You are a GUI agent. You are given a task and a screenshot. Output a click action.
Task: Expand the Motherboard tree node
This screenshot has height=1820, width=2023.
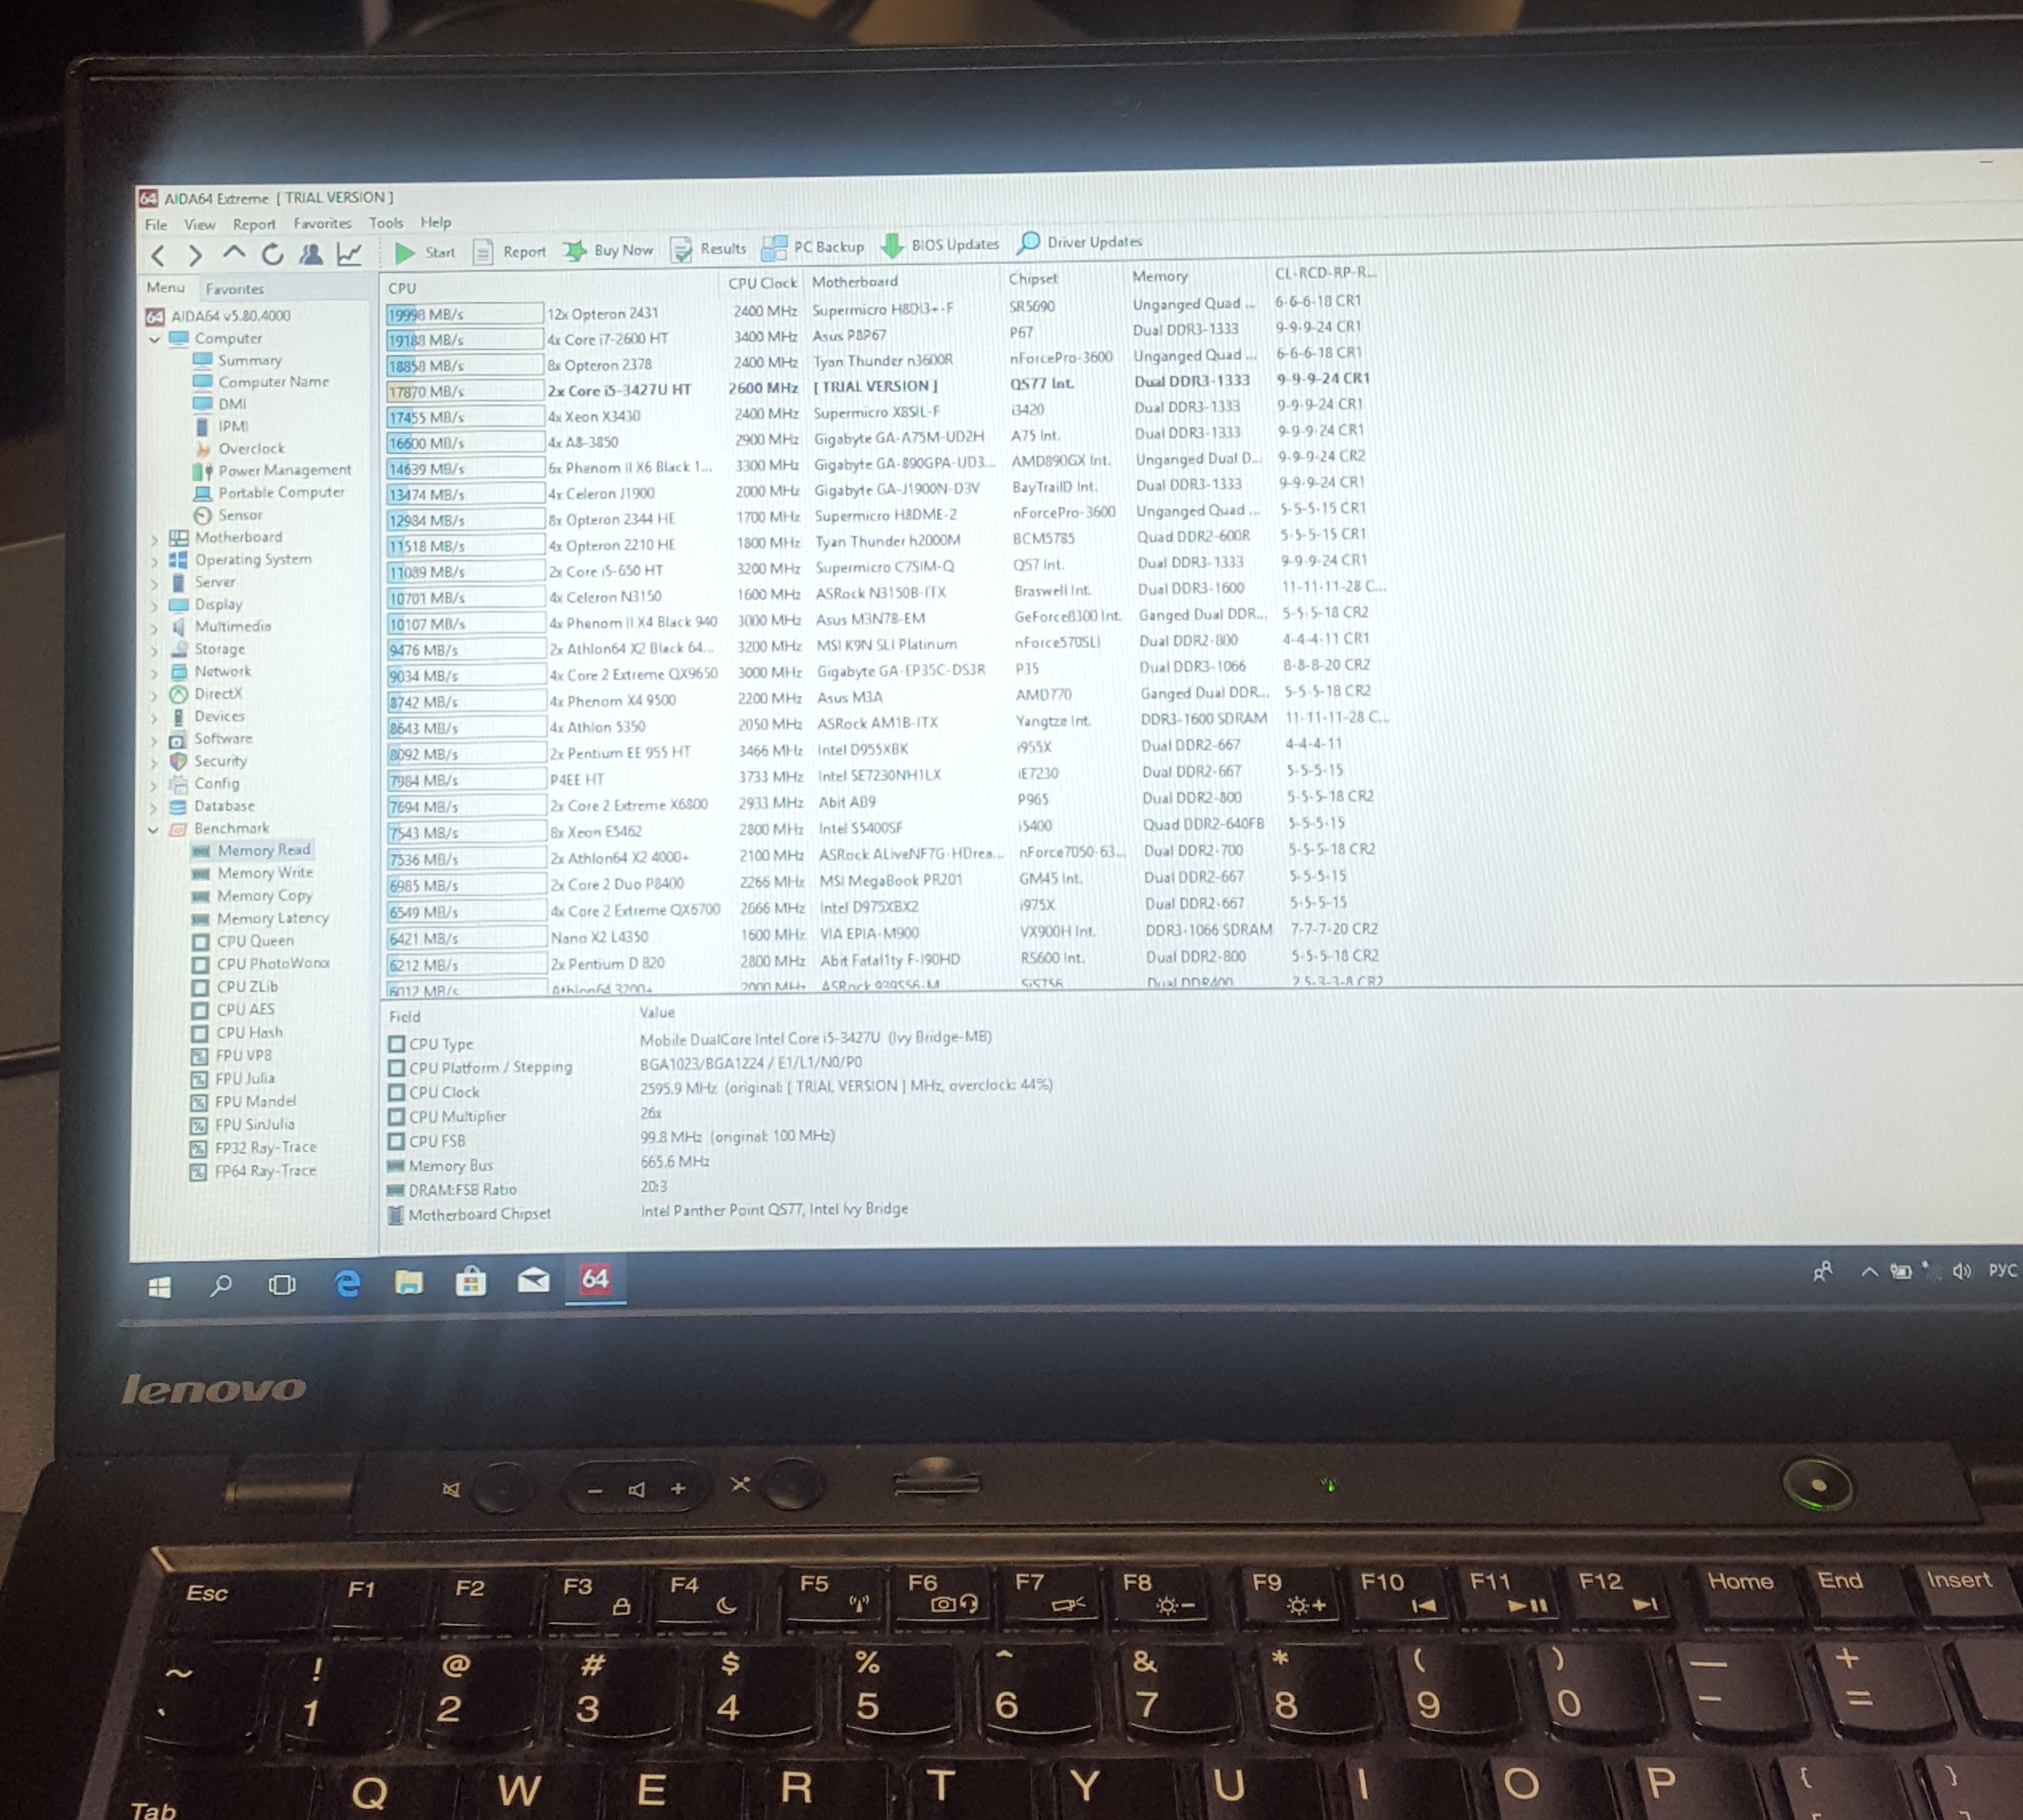pos(154,539)
